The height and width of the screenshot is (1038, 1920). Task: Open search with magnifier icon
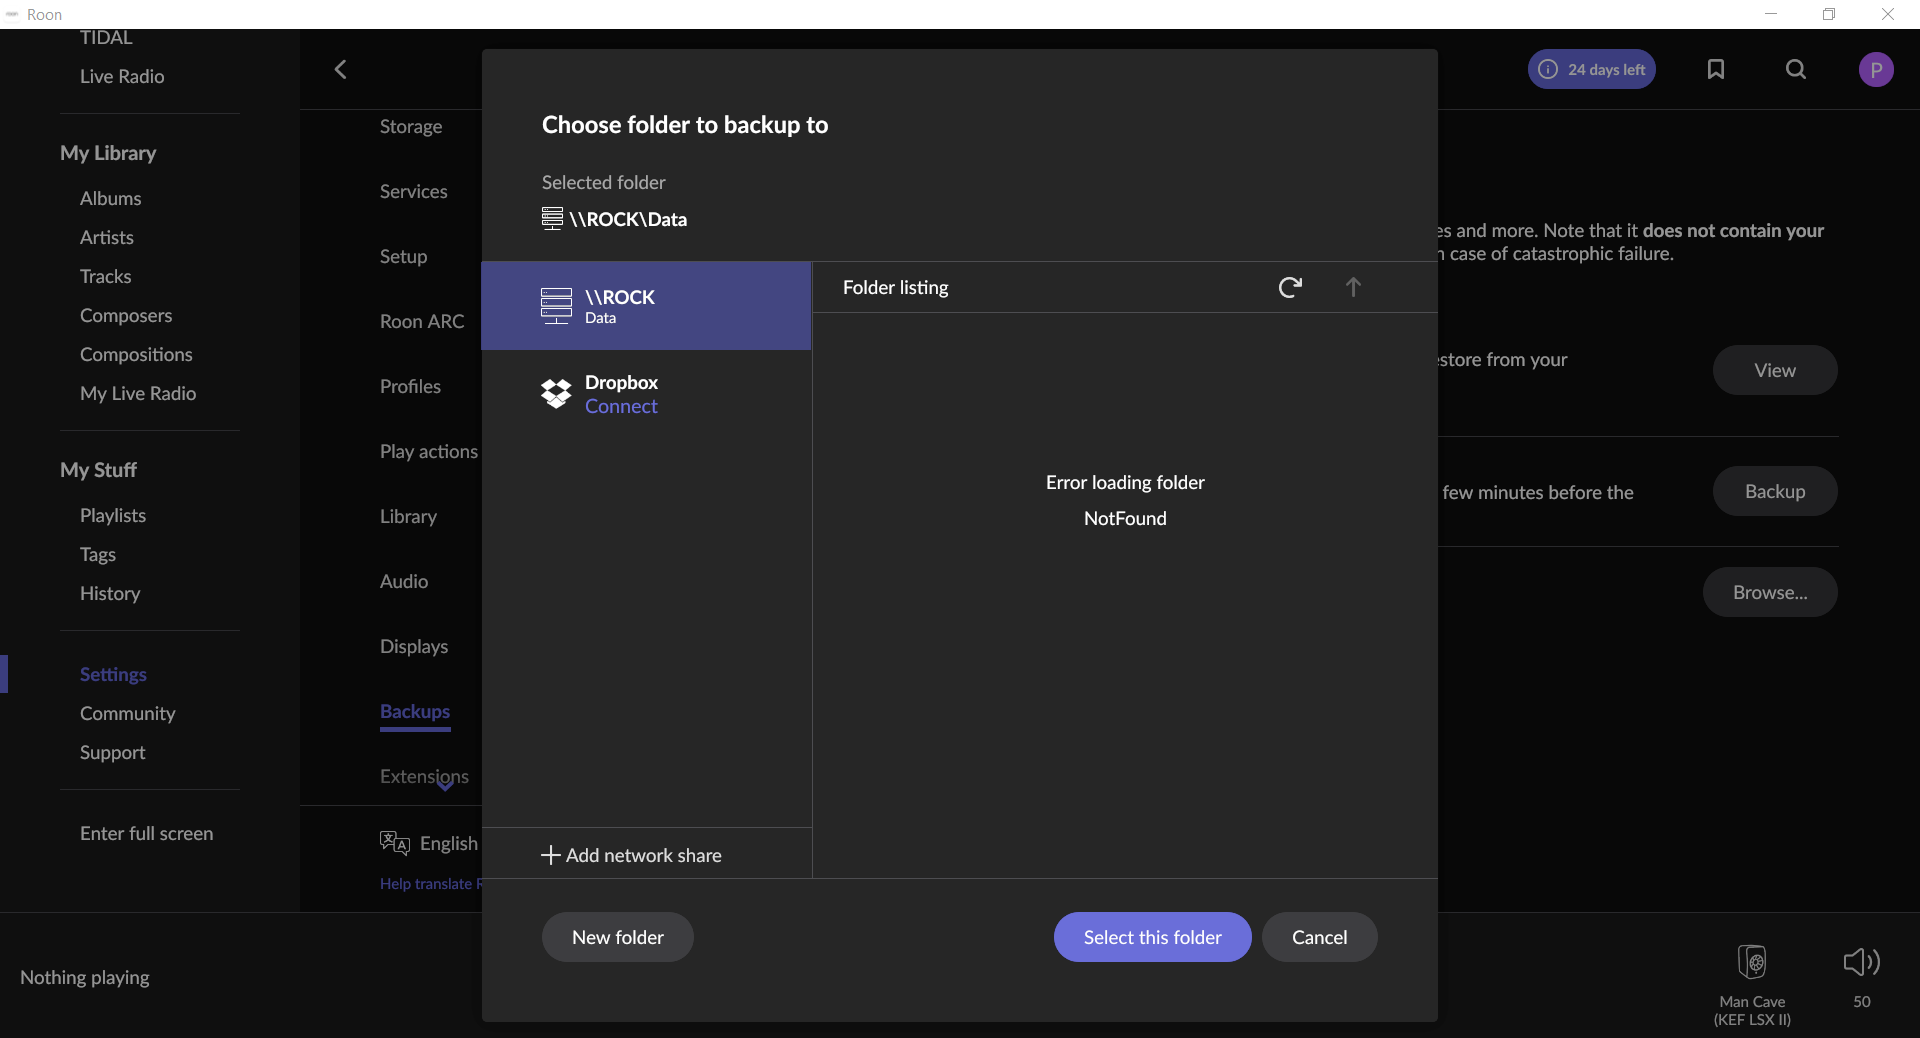coord(1796,69)
